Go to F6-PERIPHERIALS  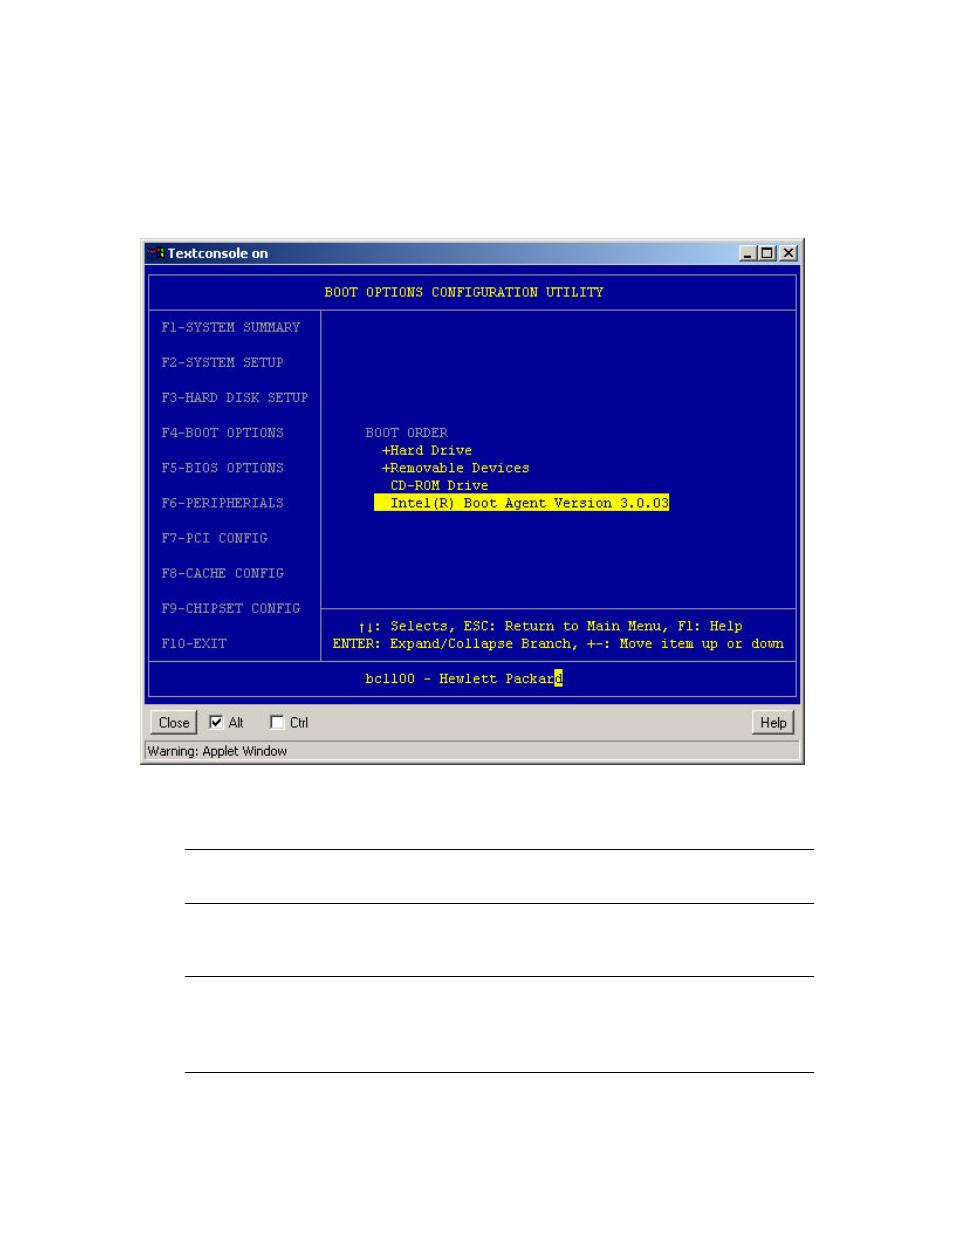tap(222, 503)
